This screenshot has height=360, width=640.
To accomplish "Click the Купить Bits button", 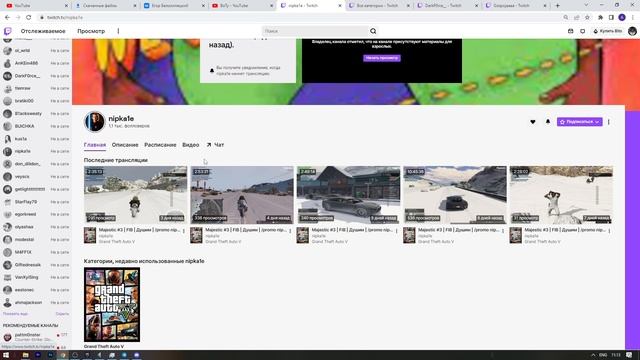I will [608, 31].
